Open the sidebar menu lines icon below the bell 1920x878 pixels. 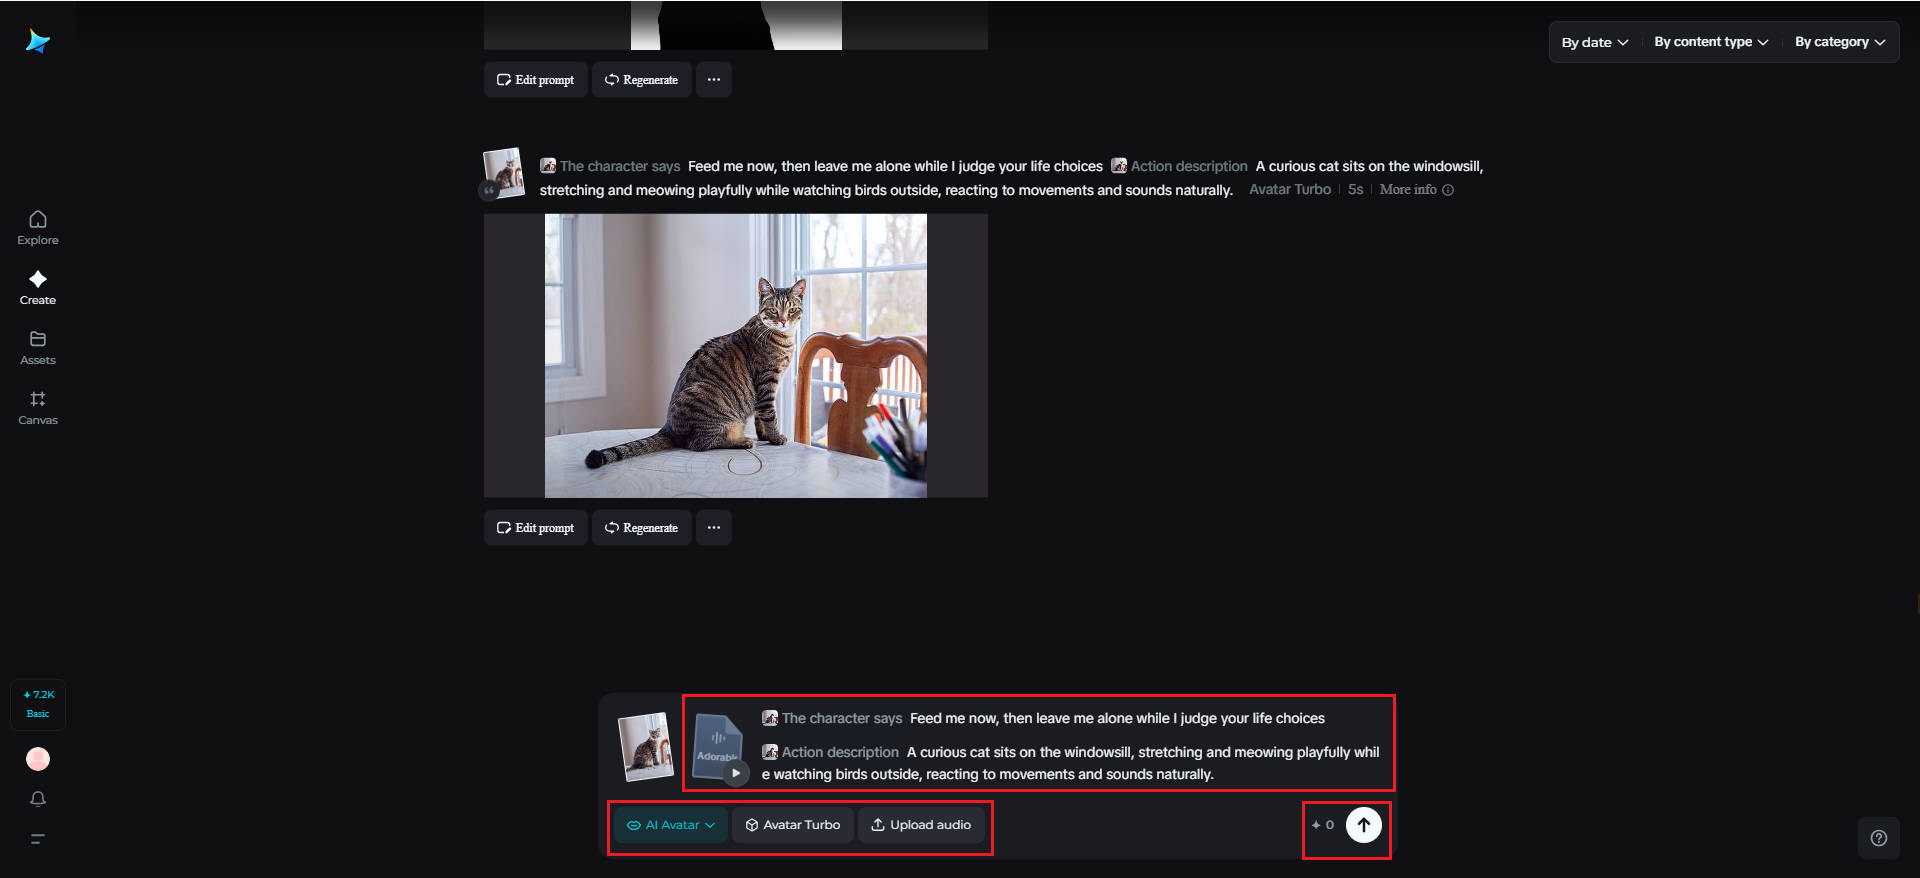tap(38, 839)
